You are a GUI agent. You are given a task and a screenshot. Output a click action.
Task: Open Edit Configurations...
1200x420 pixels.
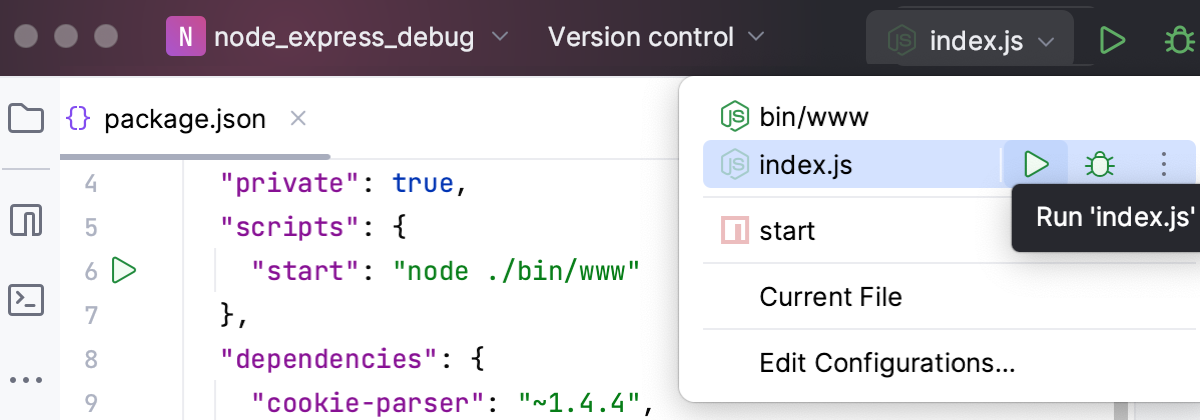click(x=887, y=362)
